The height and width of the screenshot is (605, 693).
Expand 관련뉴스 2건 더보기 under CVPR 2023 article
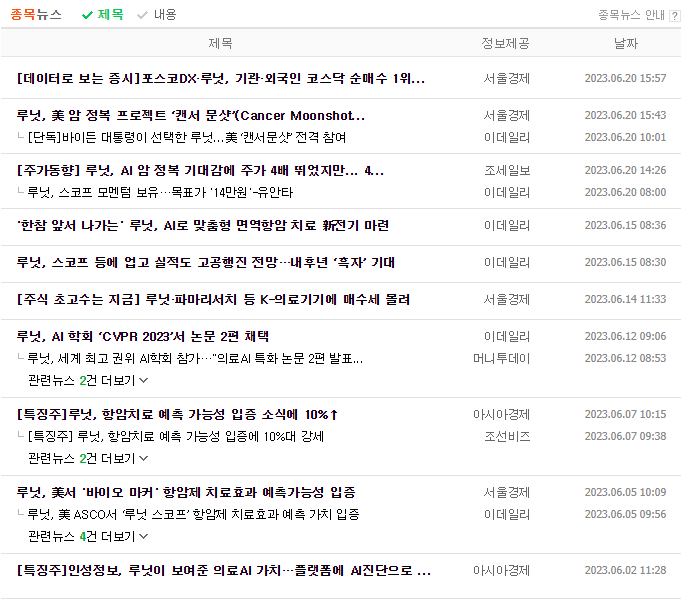click(x=88, y=381)
